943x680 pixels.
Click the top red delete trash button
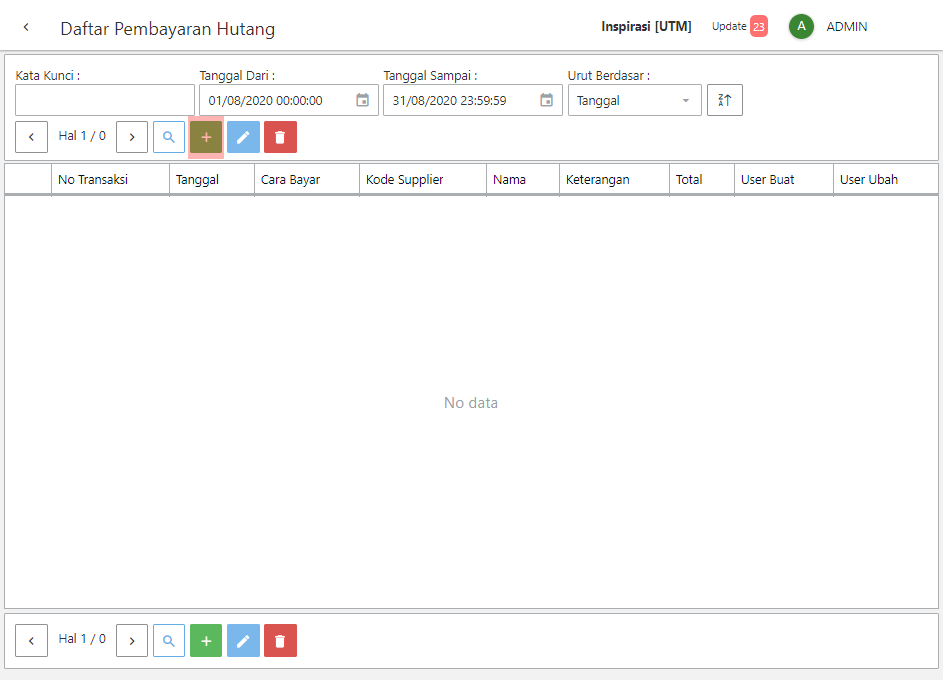(280, 137)
